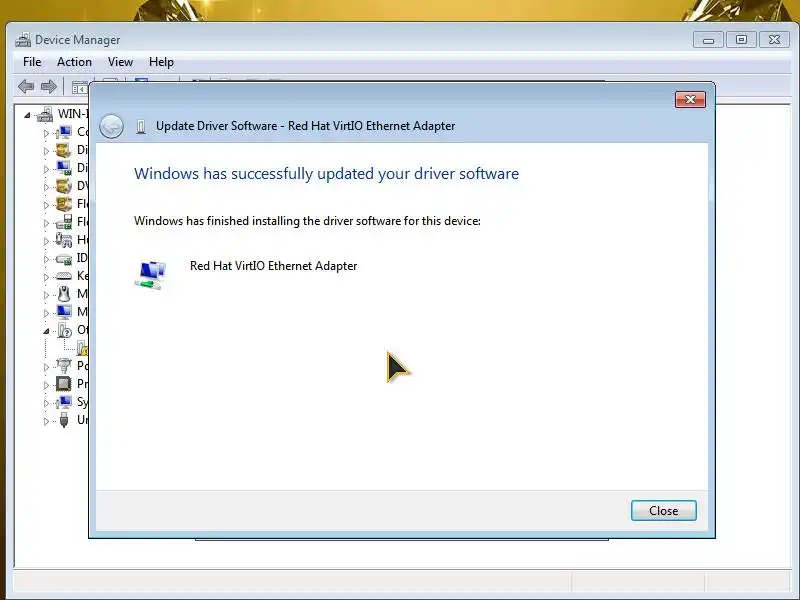Click the network adapter icon beside Red Hat VirtIO
Image resolution: width=800 pixels, height=600 pixels.
pos(151,275)
